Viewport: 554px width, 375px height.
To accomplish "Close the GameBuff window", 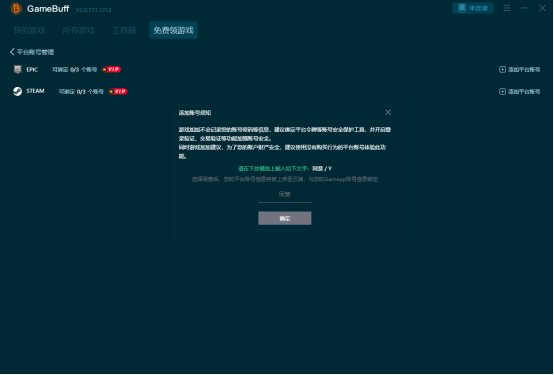I will click(542, 8).
